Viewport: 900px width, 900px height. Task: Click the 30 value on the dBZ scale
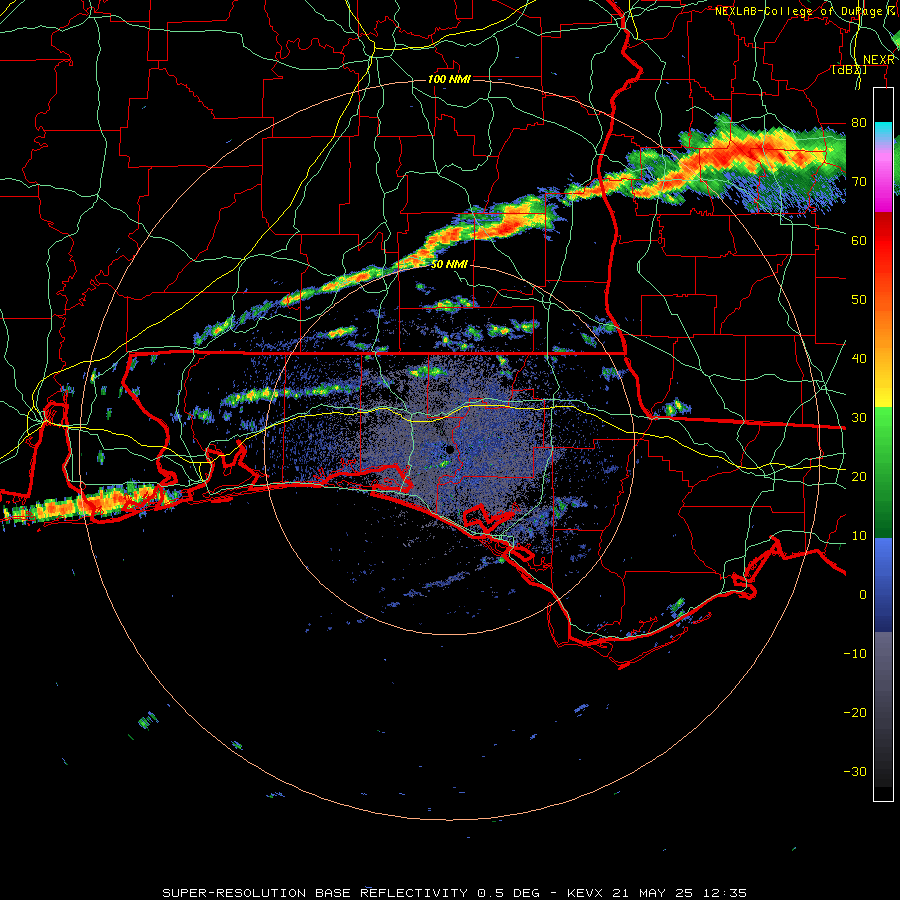tap(859, 418)
